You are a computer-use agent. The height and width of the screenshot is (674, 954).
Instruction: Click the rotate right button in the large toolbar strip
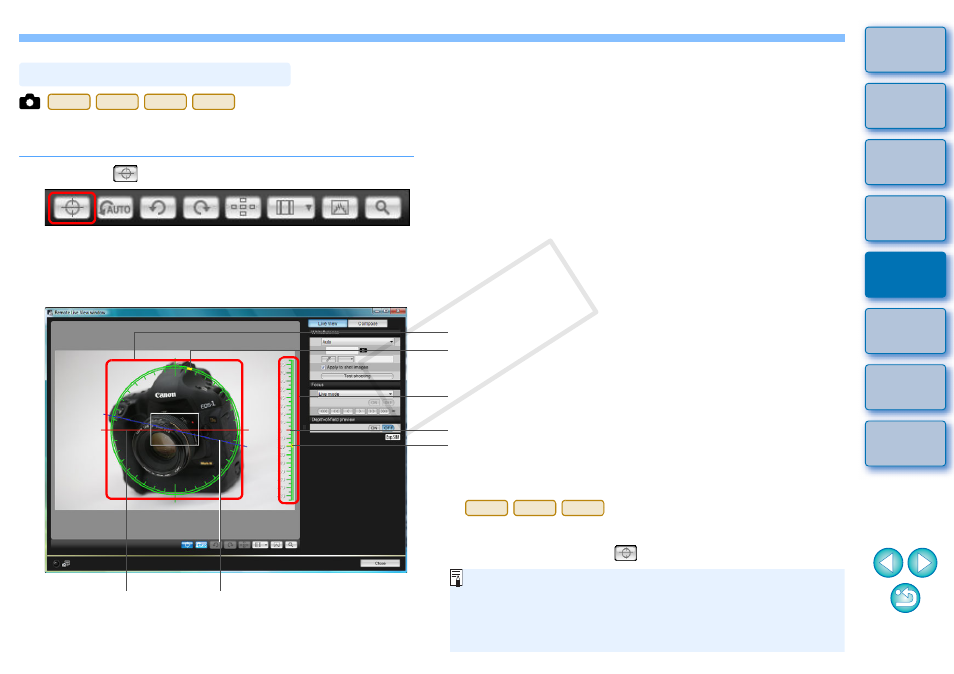[x=201, y=208]
